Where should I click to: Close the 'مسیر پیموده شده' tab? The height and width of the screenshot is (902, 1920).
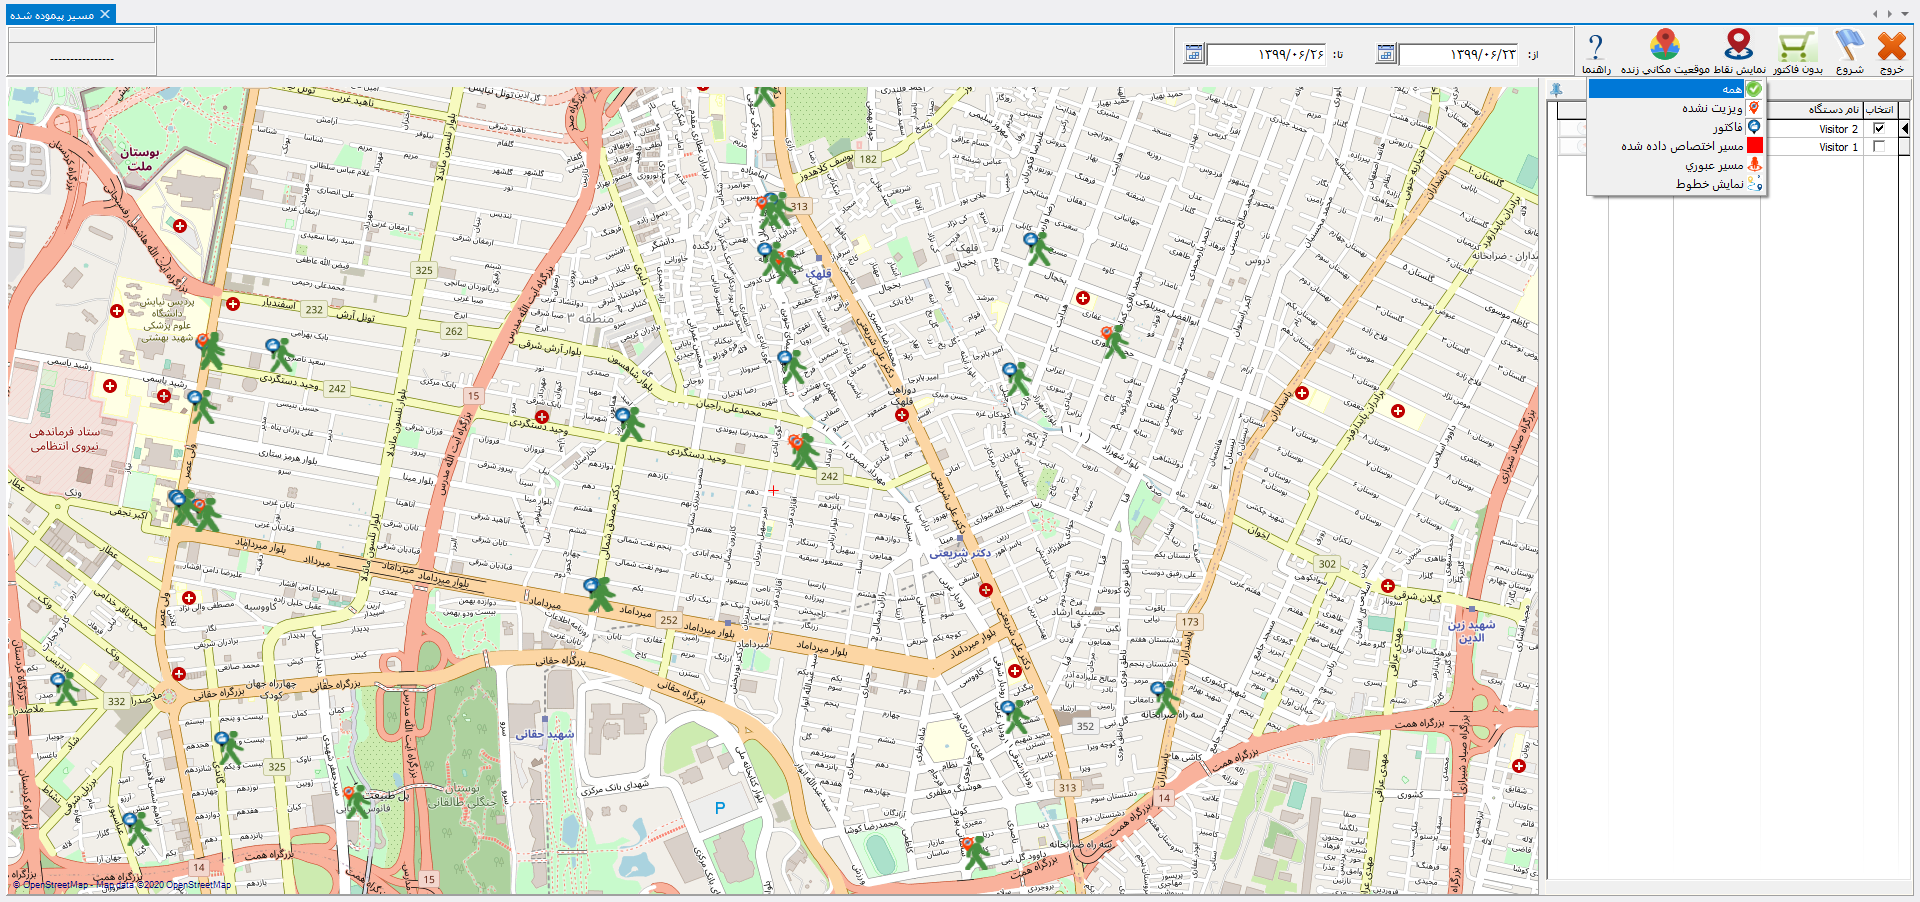click(x=105, y=14)
